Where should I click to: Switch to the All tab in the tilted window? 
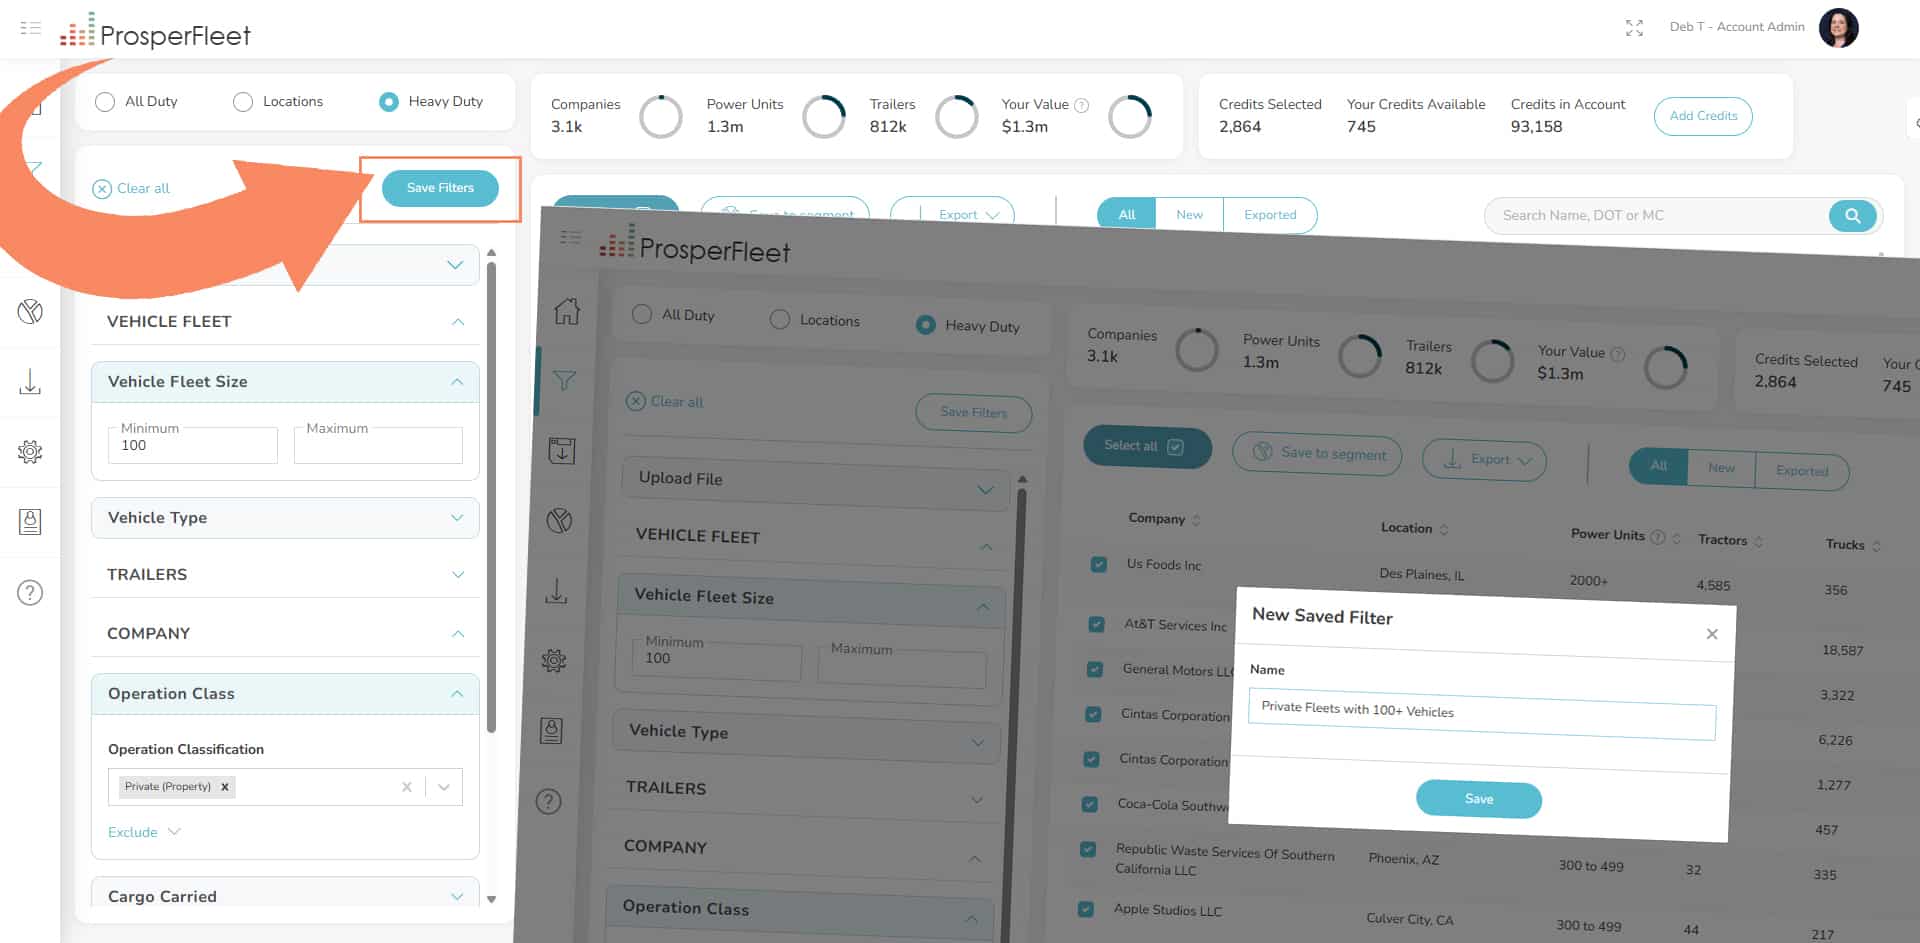tap(1659, 466)
